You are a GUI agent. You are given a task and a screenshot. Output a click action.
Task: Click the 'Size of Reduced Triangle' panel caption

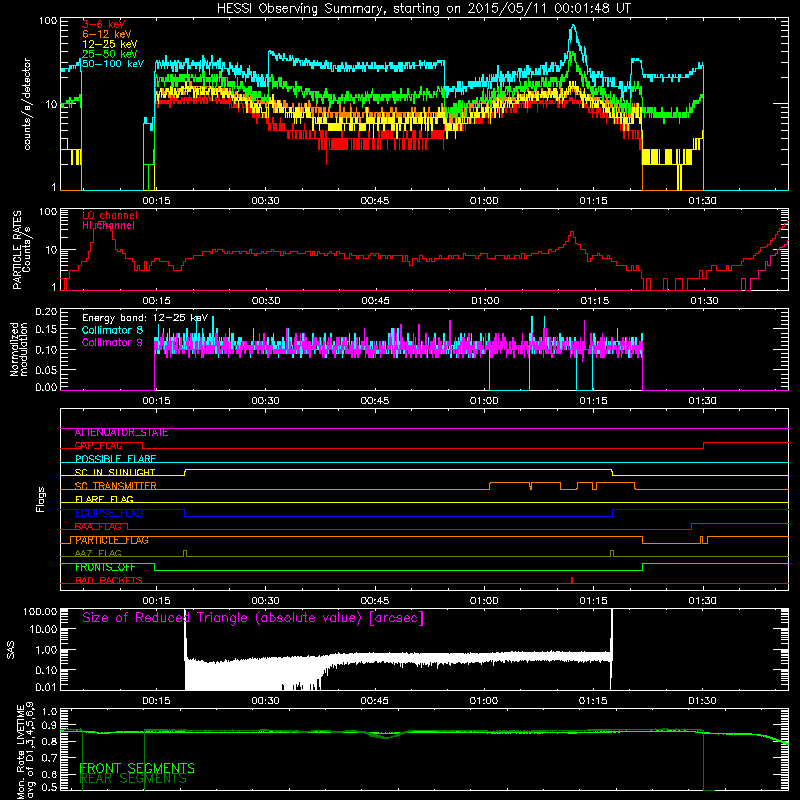pyautogui.click(x=253, y=618)
